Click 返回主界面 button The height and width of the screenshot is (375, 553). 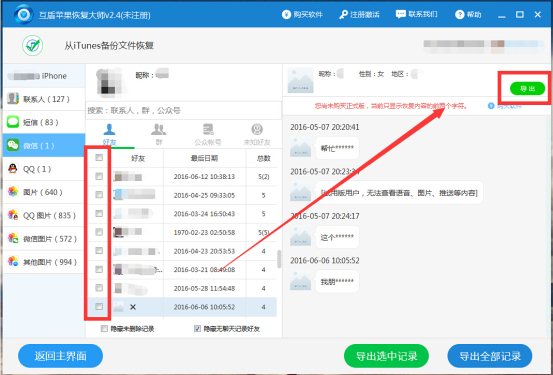point(60,356)
